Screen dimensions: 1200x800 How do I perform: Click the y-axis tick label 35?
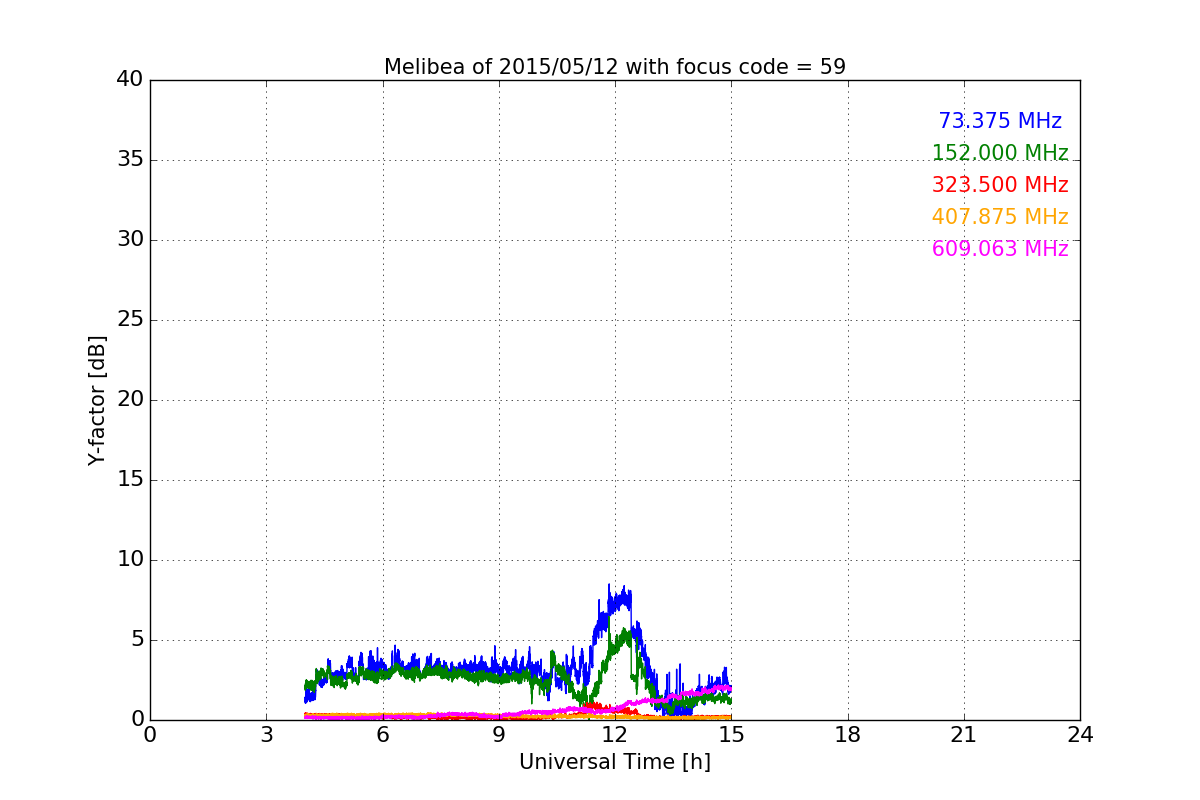pyautogui.click(x=130, y=160)
